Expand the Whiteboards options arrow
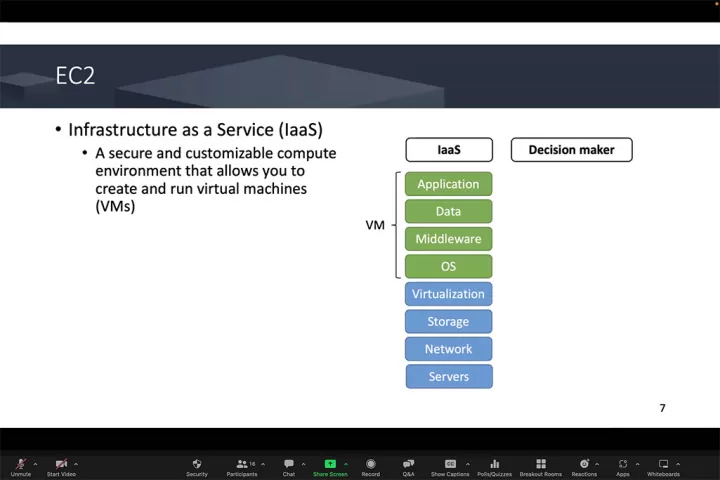Image resolution: width=720 pixels, height=480 pixels. pos(678,464)
